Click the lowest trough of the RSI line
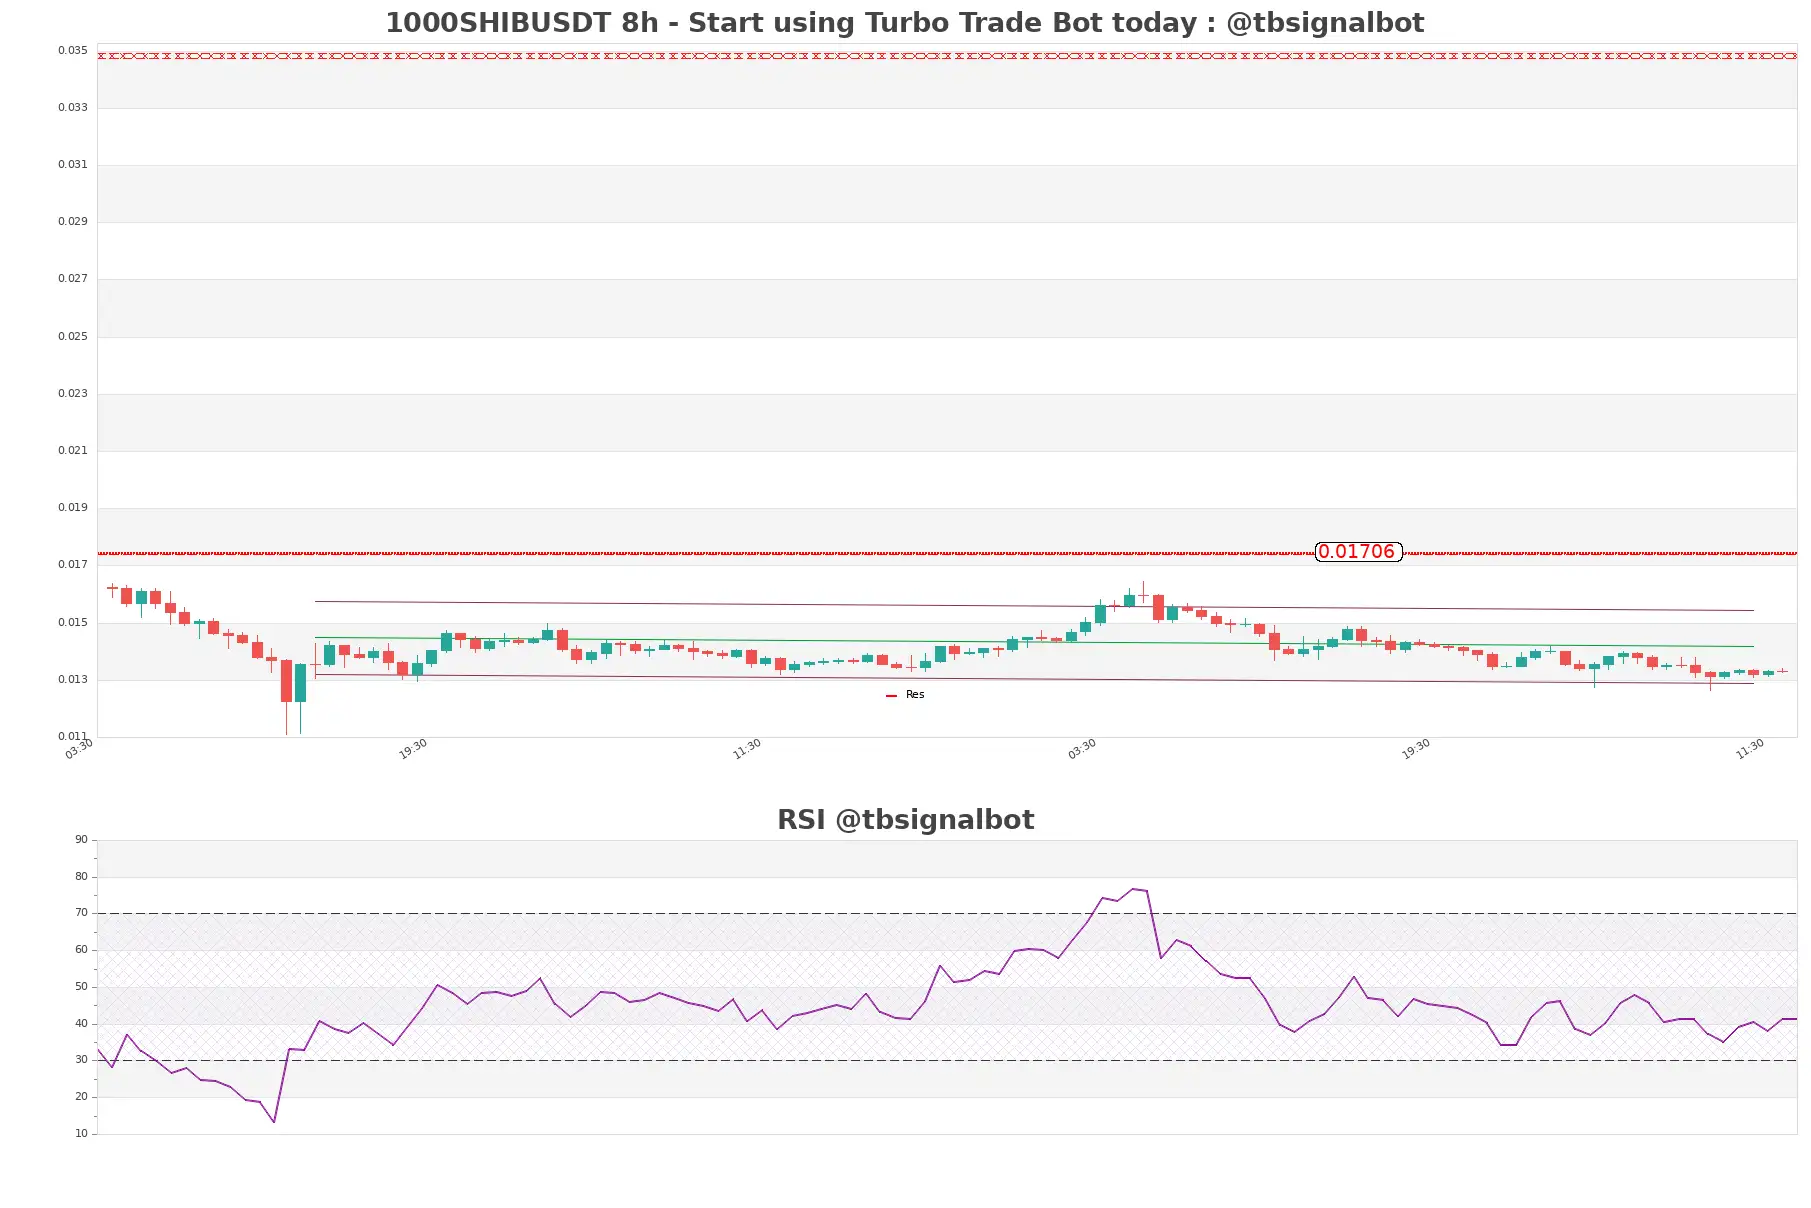The width and height of the screenshot is (1811, 1208). point(274,1122)
